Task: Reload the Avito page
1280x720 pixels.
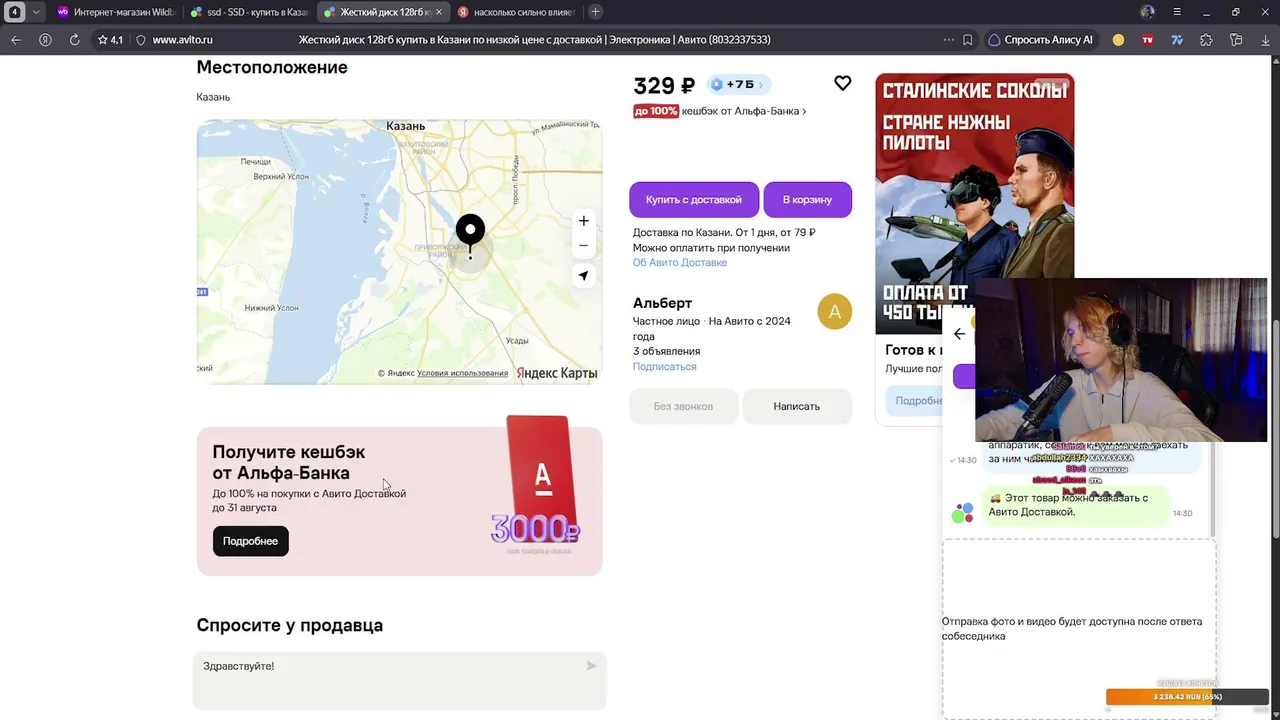Action: (x=74, y=40)
